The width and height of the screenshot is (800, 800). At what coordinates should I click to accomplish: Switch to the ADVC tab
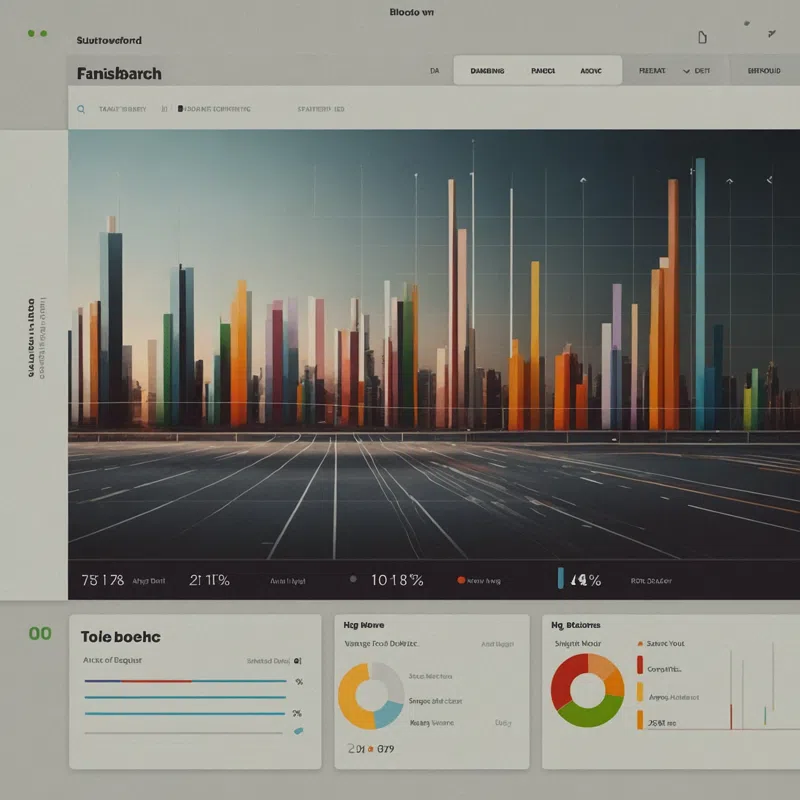[590, 71]
